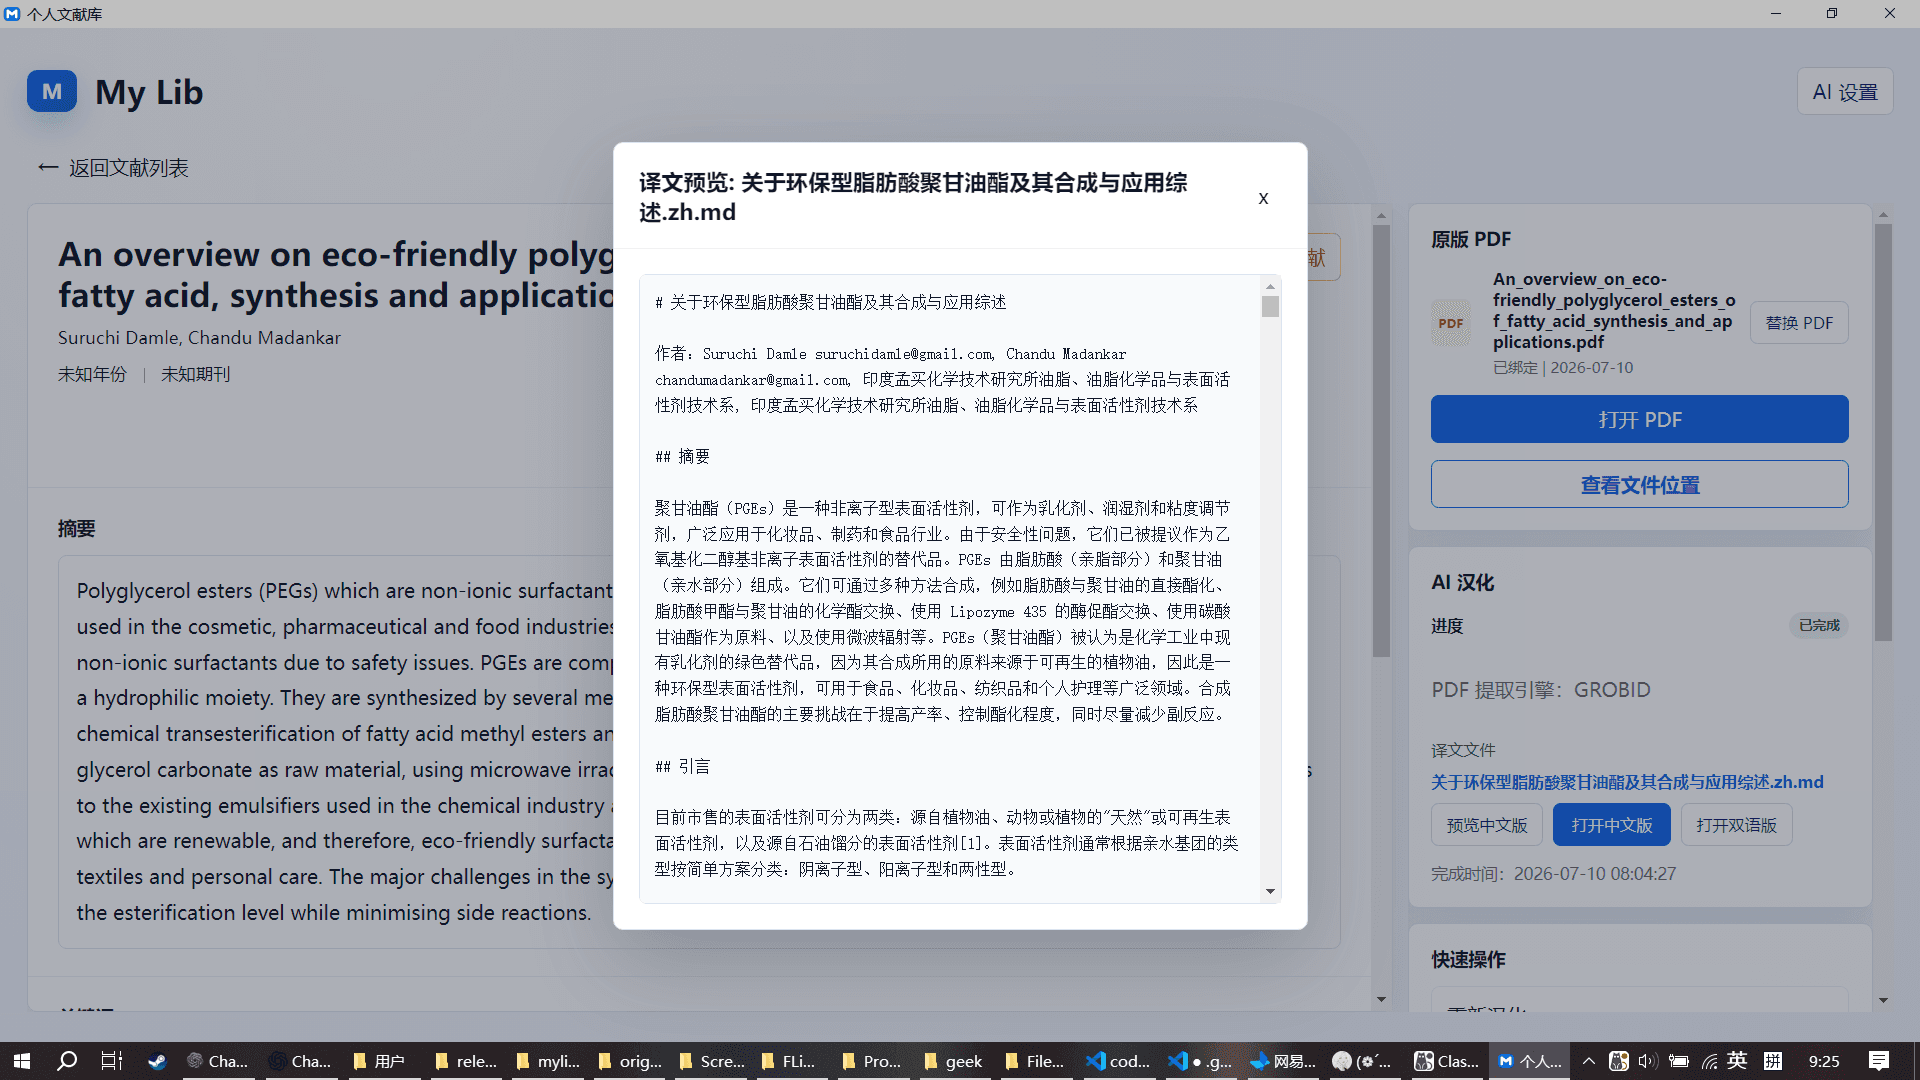Switch to 用户 folder in taskbar

click(x=380, y=1061)
